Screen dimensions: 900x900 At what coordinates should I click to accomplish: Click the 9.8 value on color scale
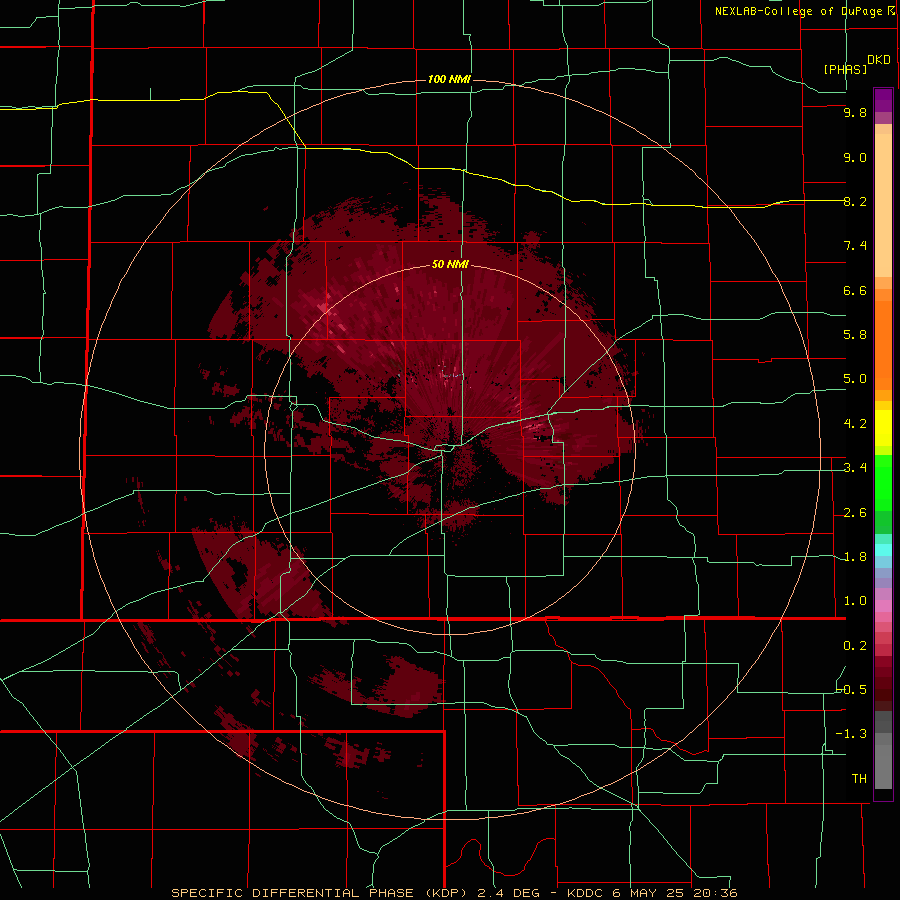pos(855,112)
